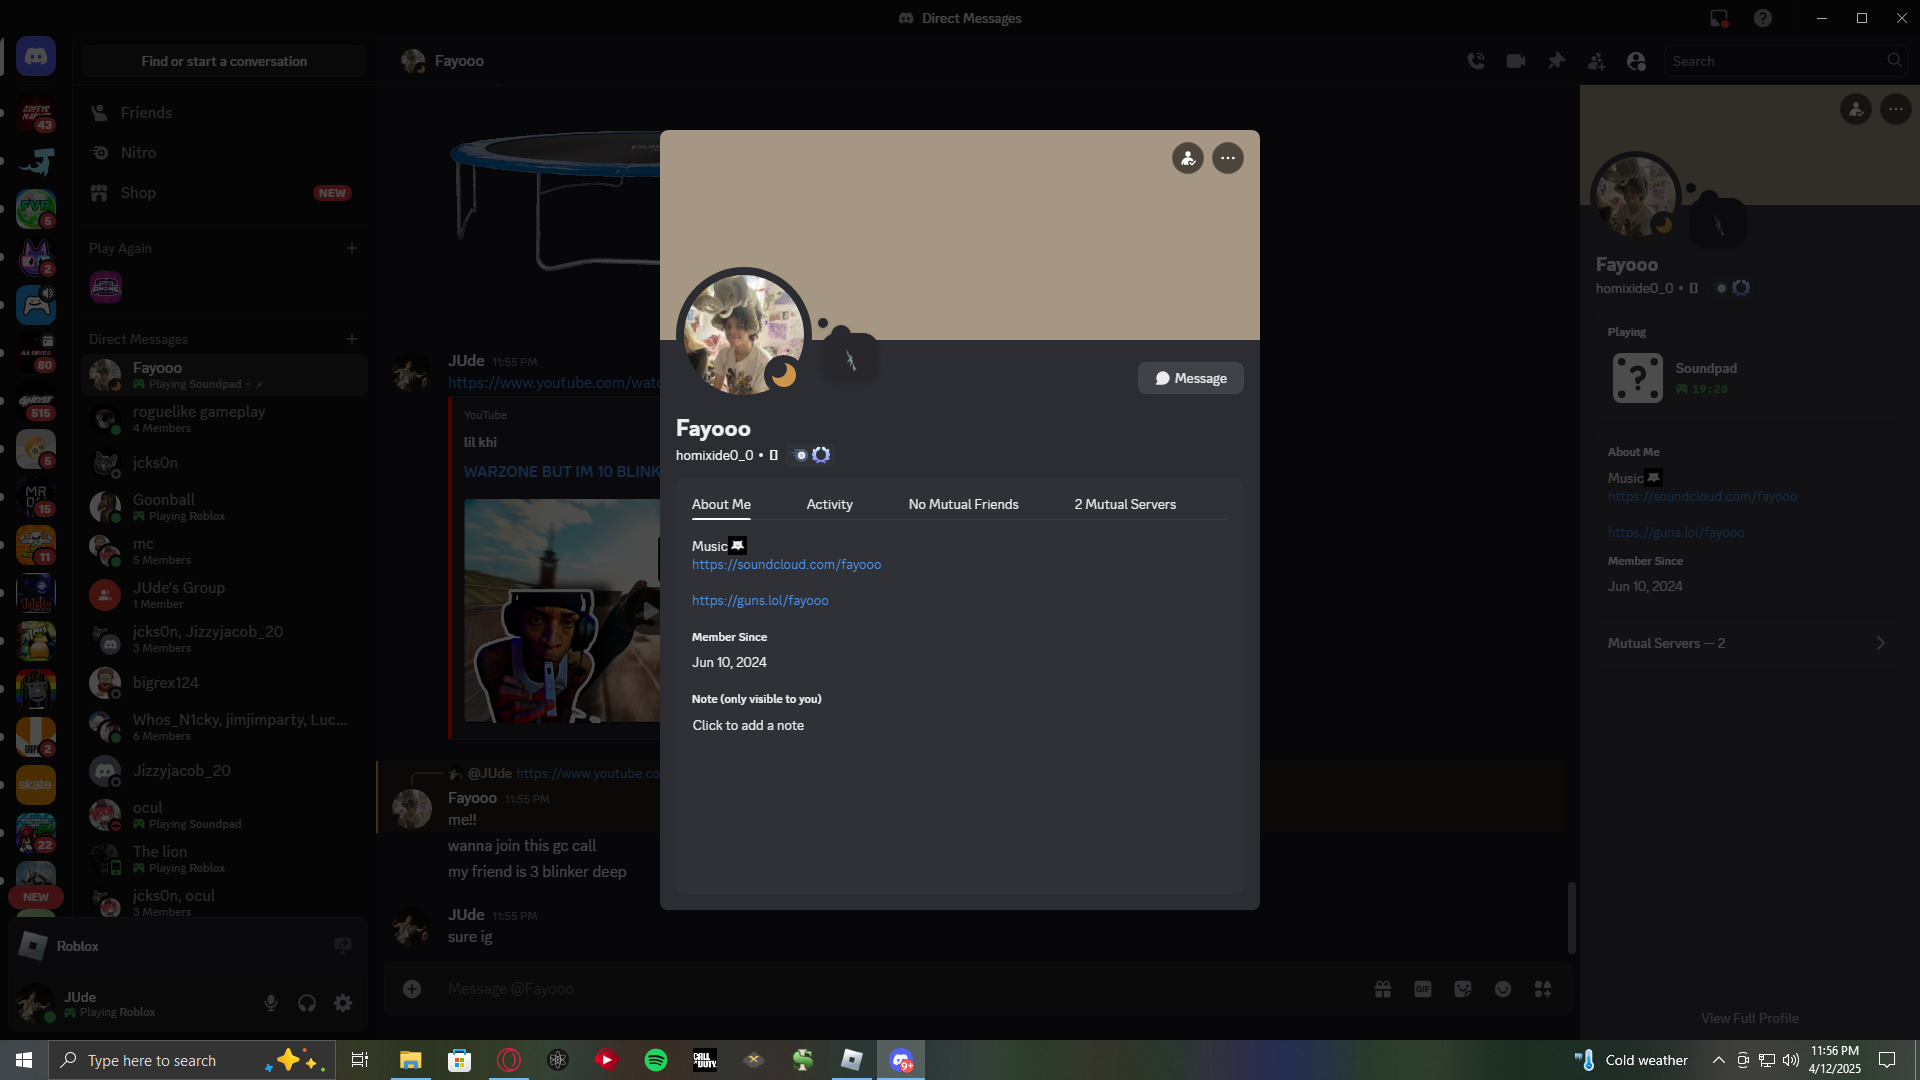Click the NEW unread indicator in server list
Image resolution: width=1920 pixels, height=1080 pixels.
tap(36, 897)
